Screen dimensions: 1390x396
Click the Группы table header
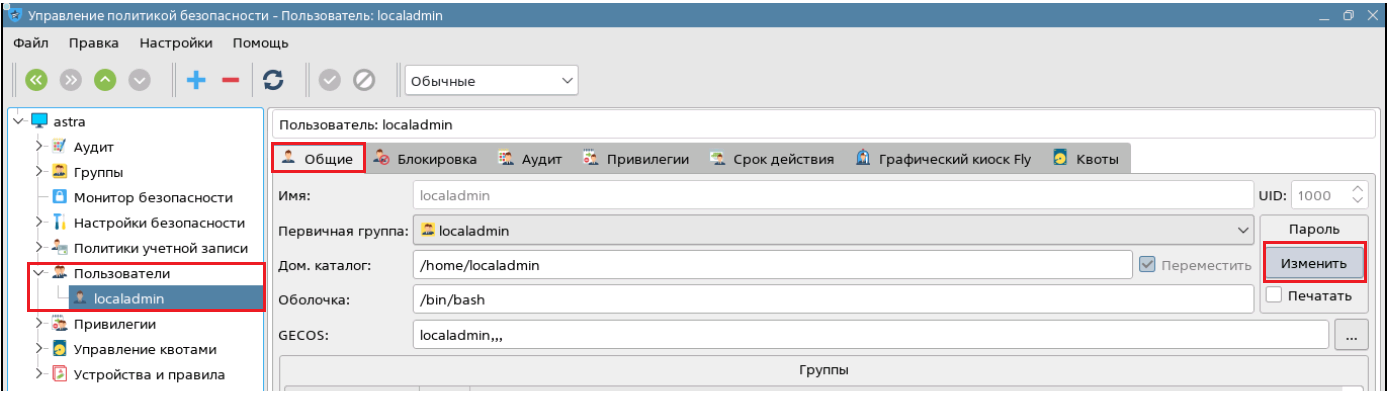coord(824,370)
